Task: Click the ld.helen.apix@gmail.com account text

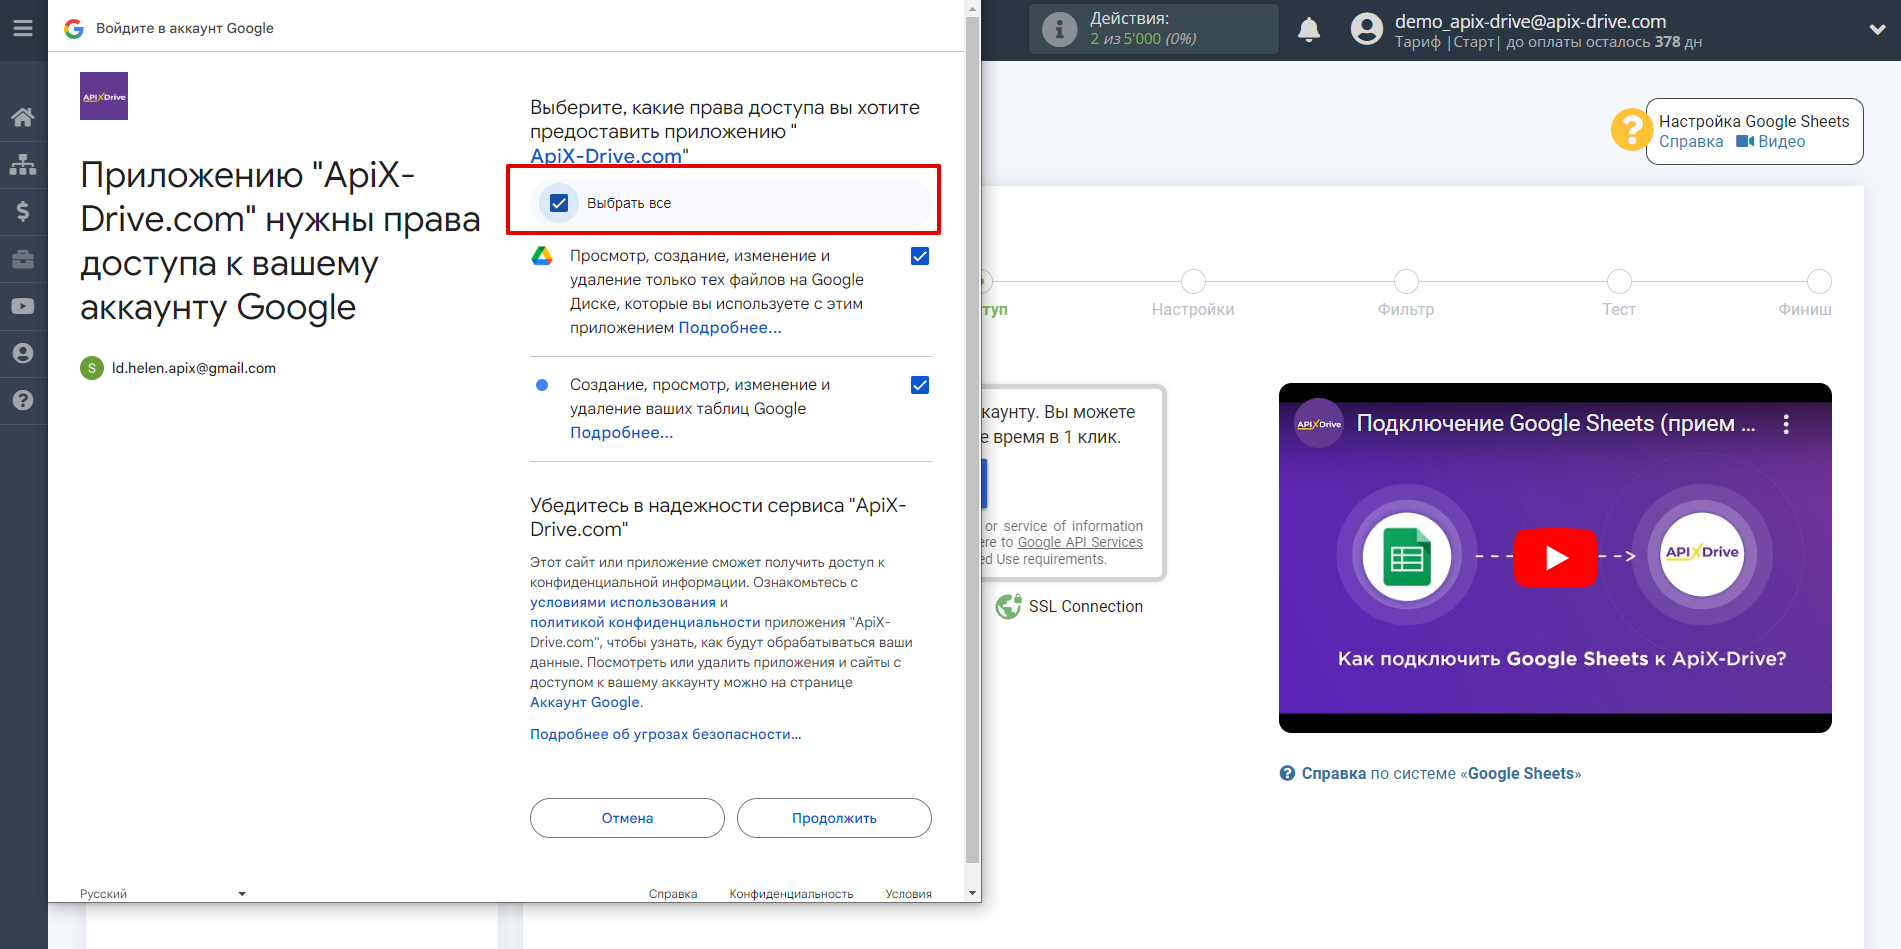Action: pyautogui.click(x=194, y=368)
